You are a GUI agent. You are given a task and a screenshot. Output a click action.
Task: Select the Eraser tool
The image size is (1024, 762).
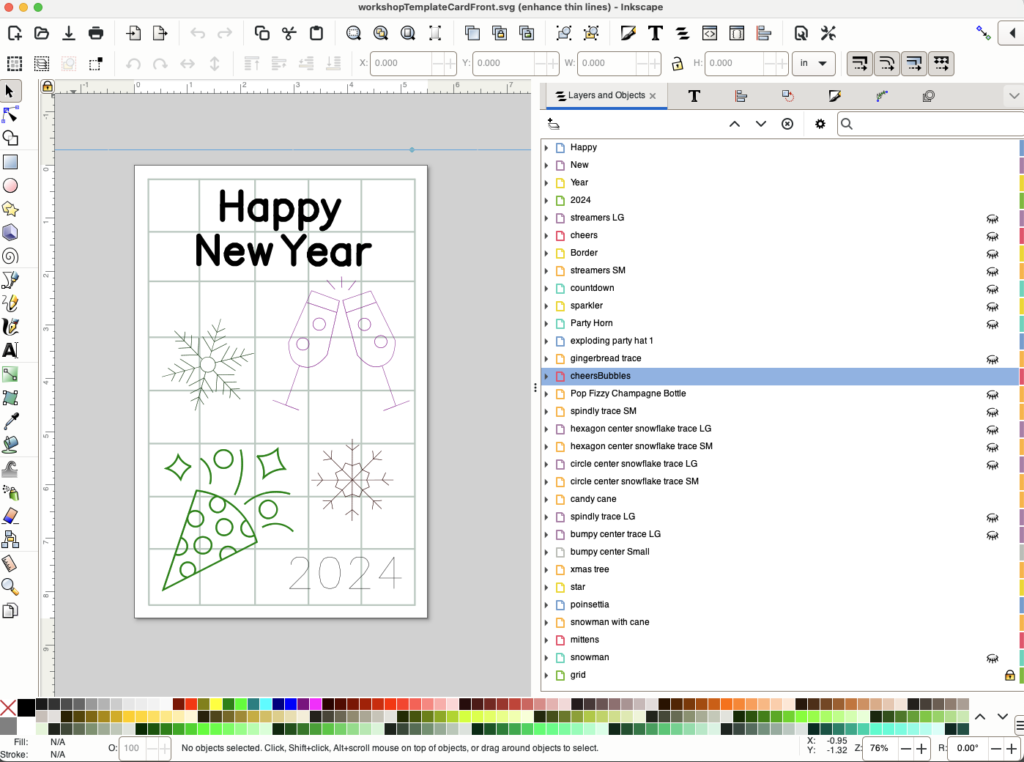tap(10, 516)
